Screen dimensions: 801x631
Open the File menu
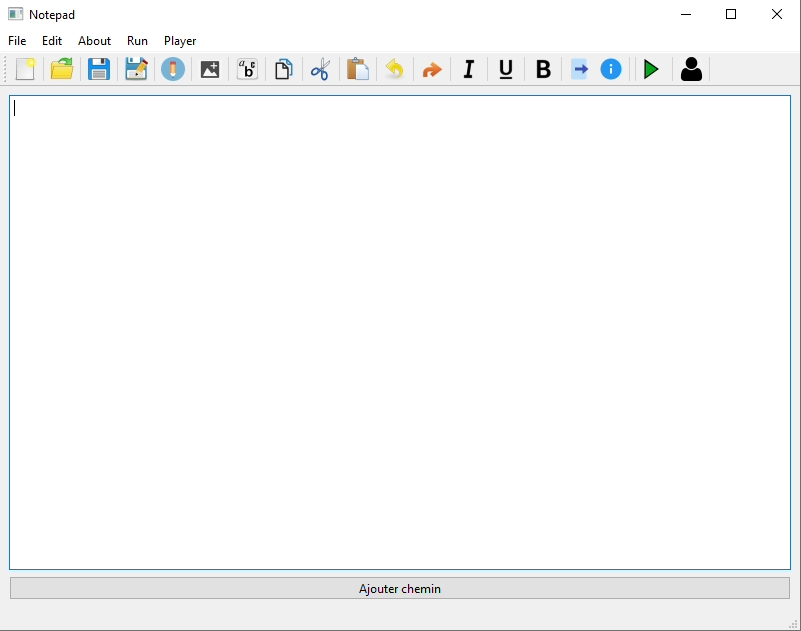(x=17, y=41)
